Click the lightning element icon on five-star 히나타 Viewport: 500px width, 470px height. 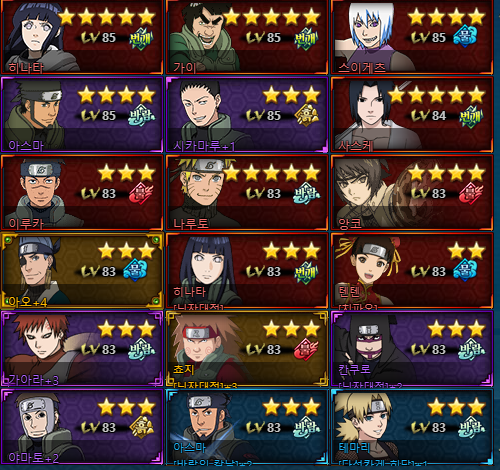click(x=141, y=38)
